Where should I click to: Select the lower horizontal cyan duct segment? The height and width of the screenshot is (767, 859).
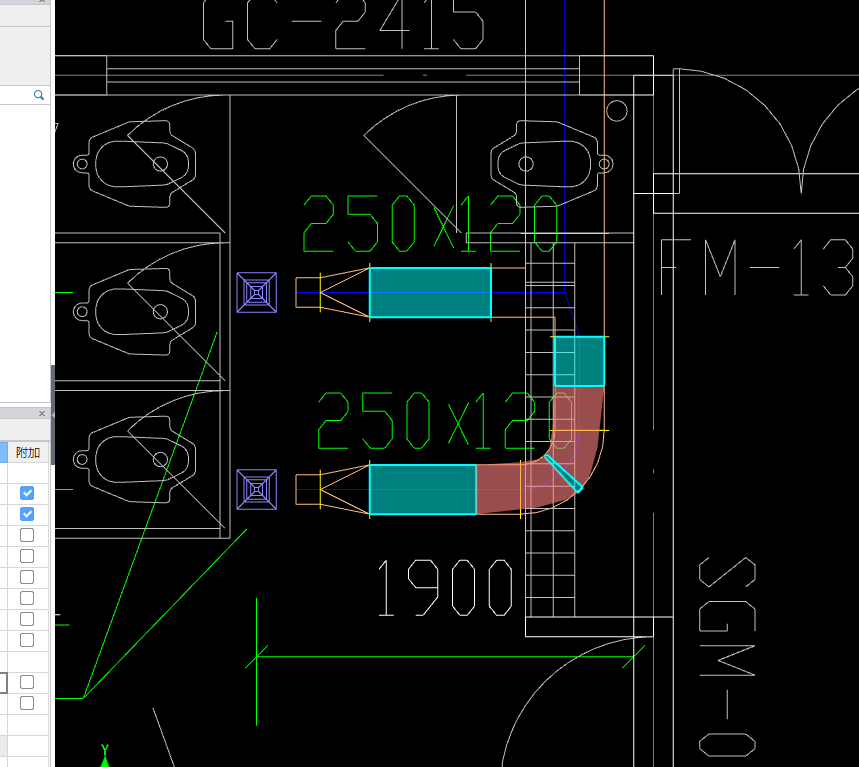tap(422, 489)
